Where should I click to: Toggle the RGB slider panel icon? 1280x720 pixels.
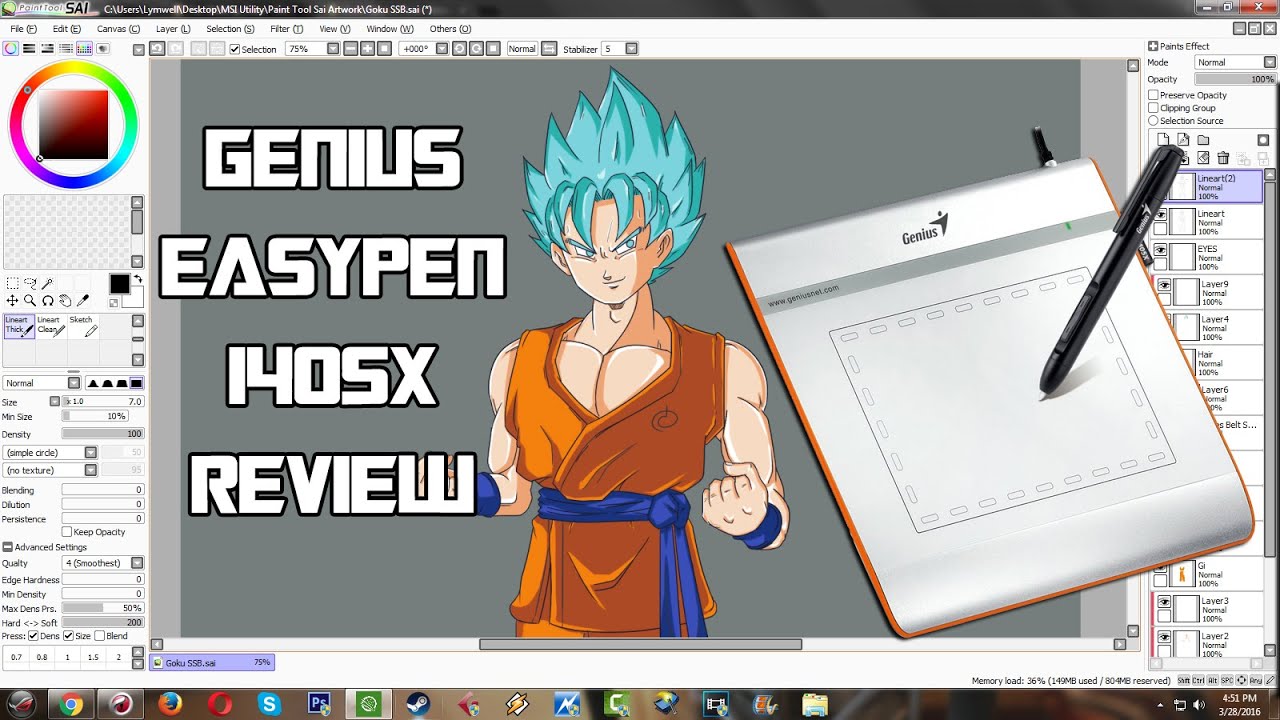coord(29,48)
